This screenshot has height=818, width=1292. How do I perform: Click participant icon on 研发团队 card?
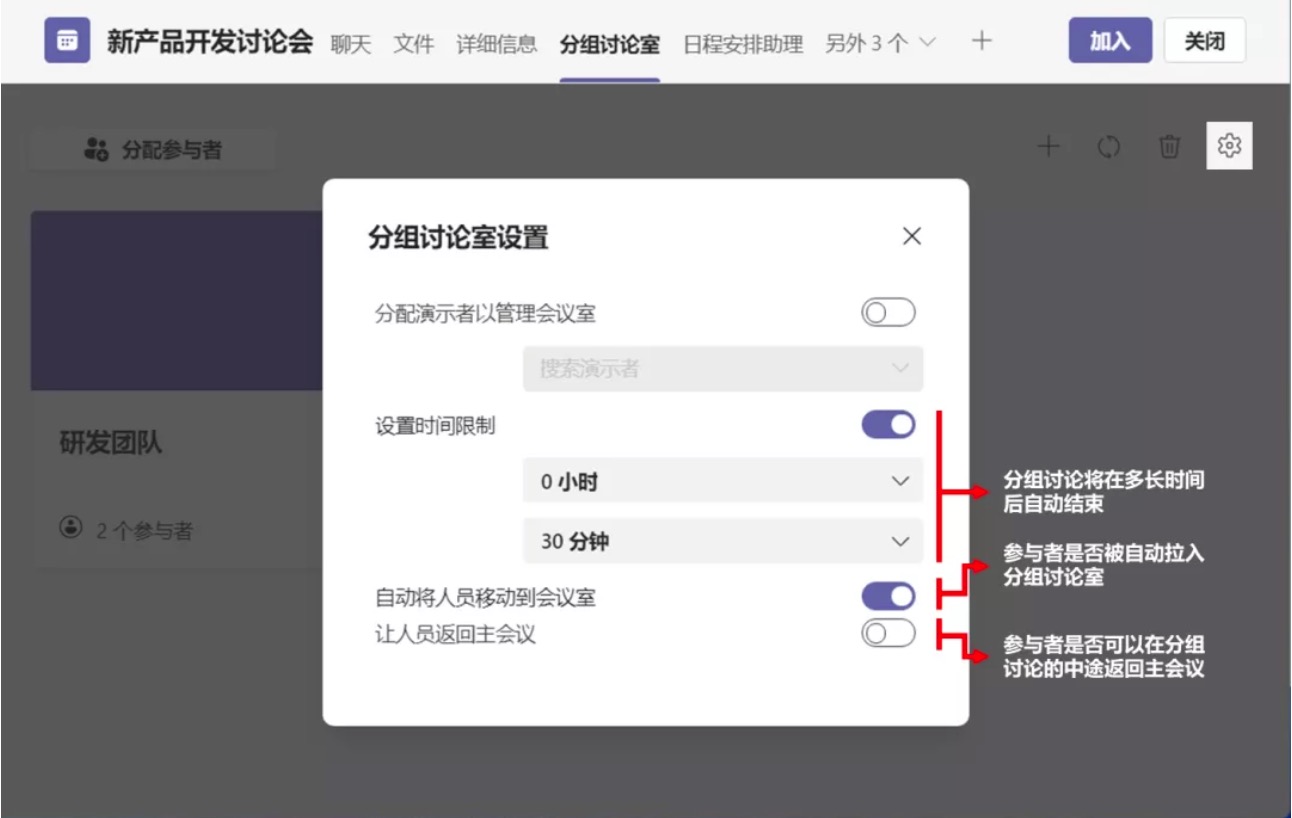tap(70, 528)
